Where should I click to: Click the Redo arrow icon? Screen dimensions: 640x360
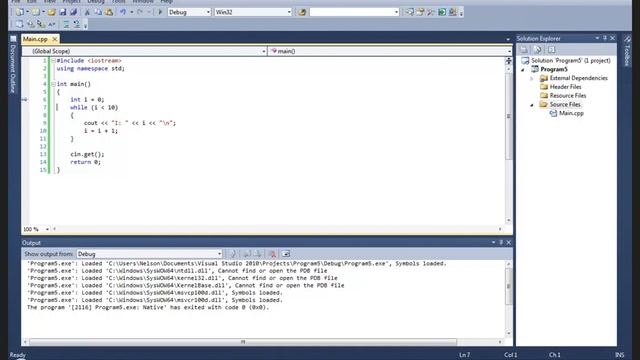(140, 12)
